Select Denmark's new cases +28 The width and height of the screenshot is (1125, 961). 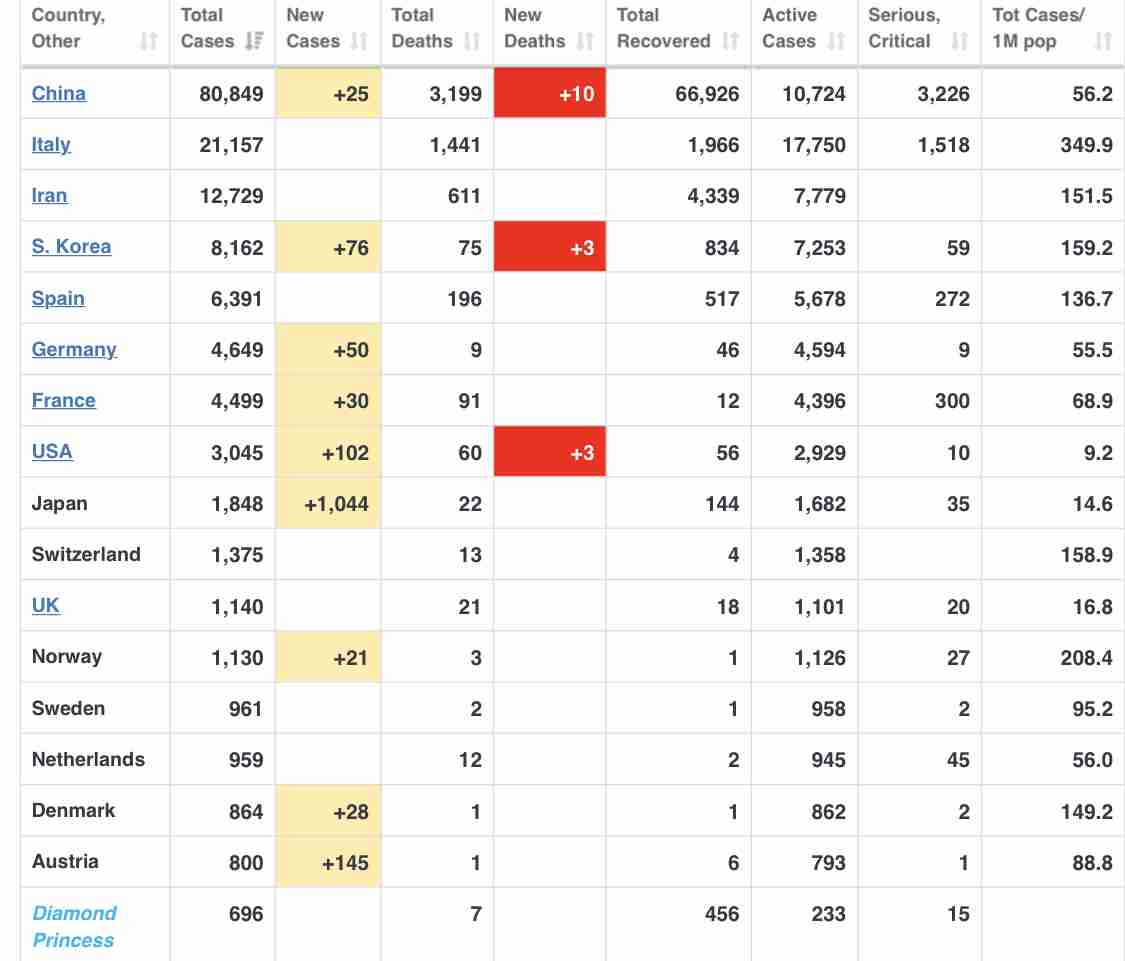(328, 811)
